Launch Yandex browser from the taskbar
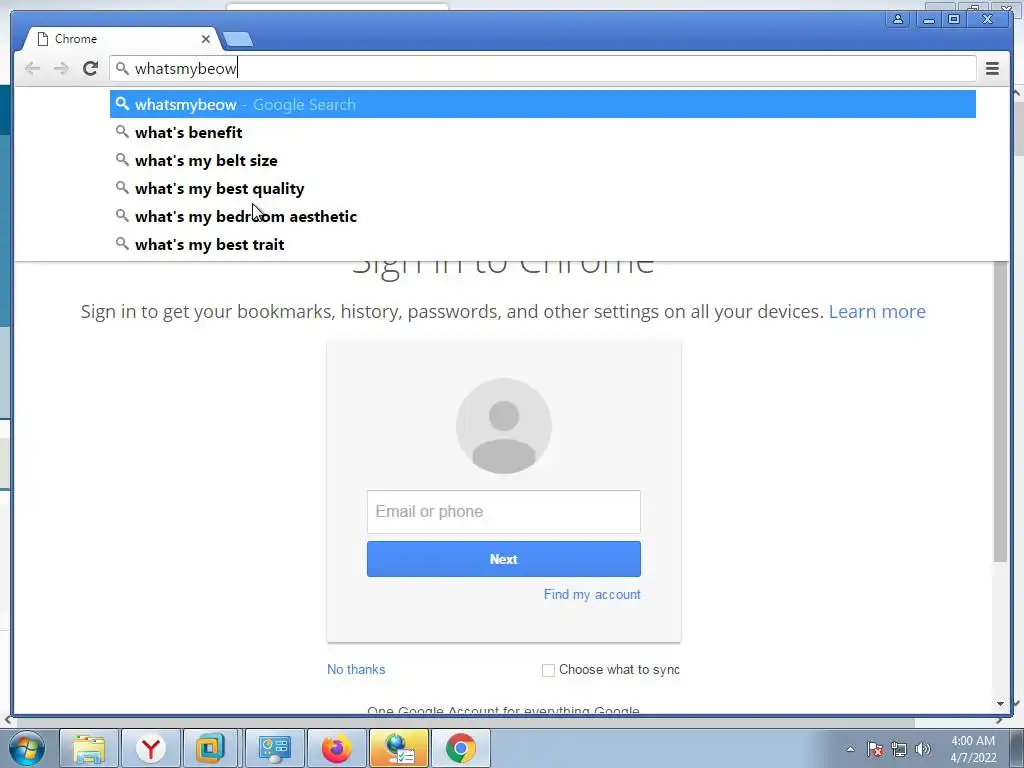Viewport: 1024px width, 768px height. [x=151, y=748]
